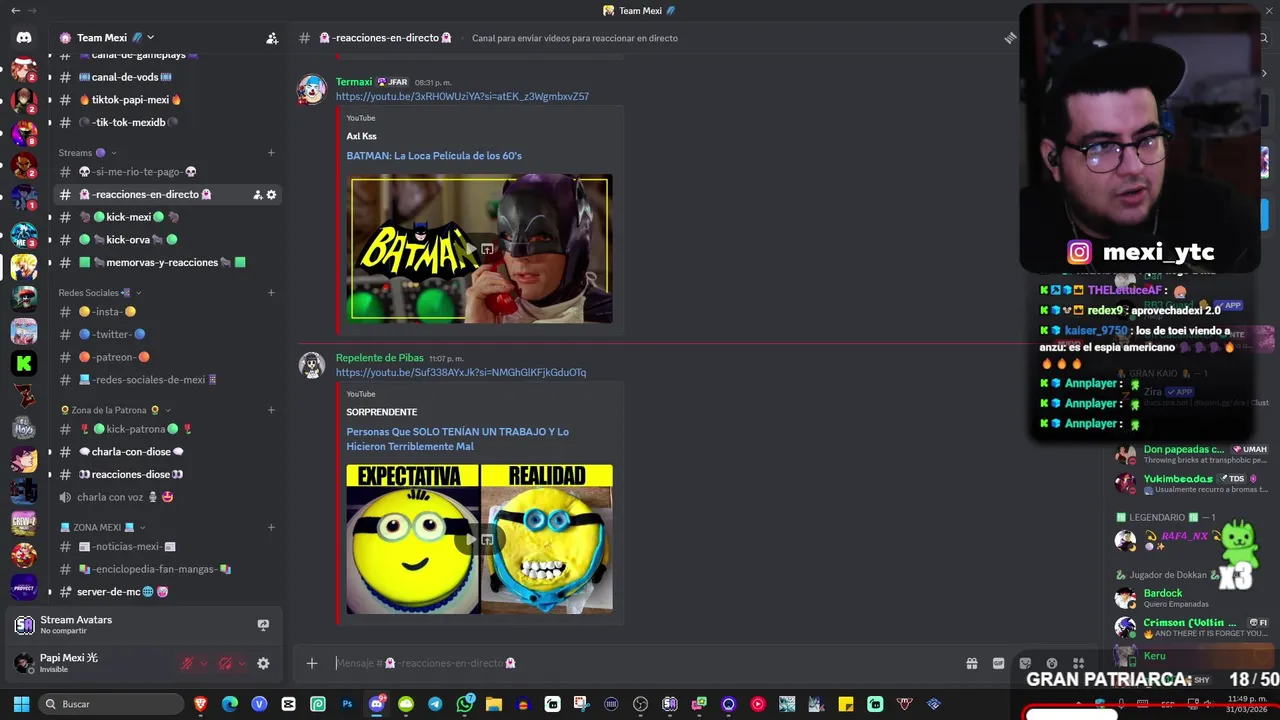
Task: Open the GIF picker
Action: [x=998, y=663]
